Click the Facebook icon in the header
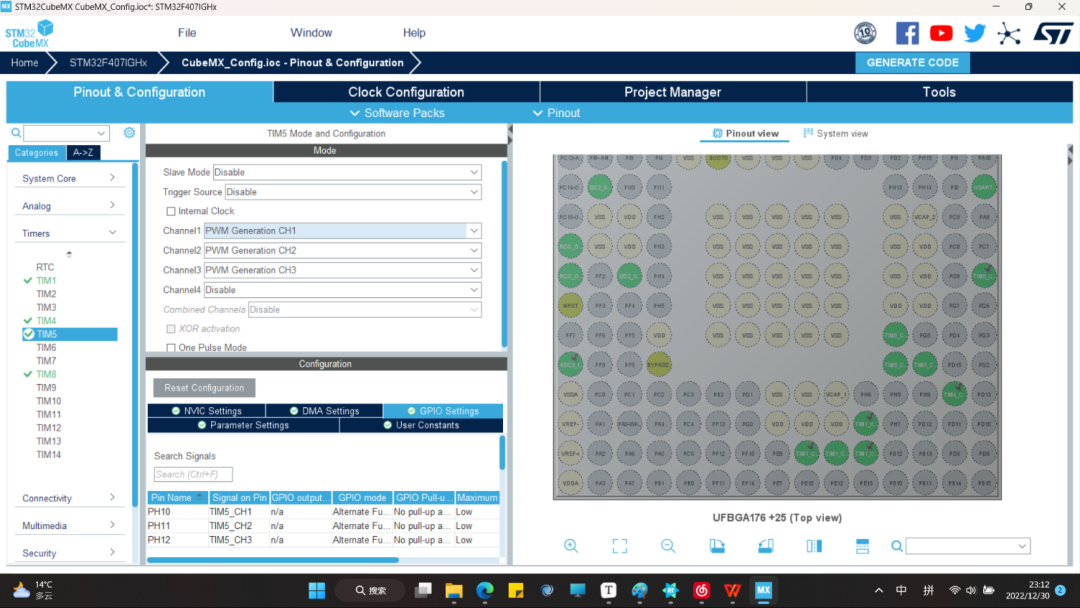Screen dimensions: 1080x608 (x=907, y=33)
